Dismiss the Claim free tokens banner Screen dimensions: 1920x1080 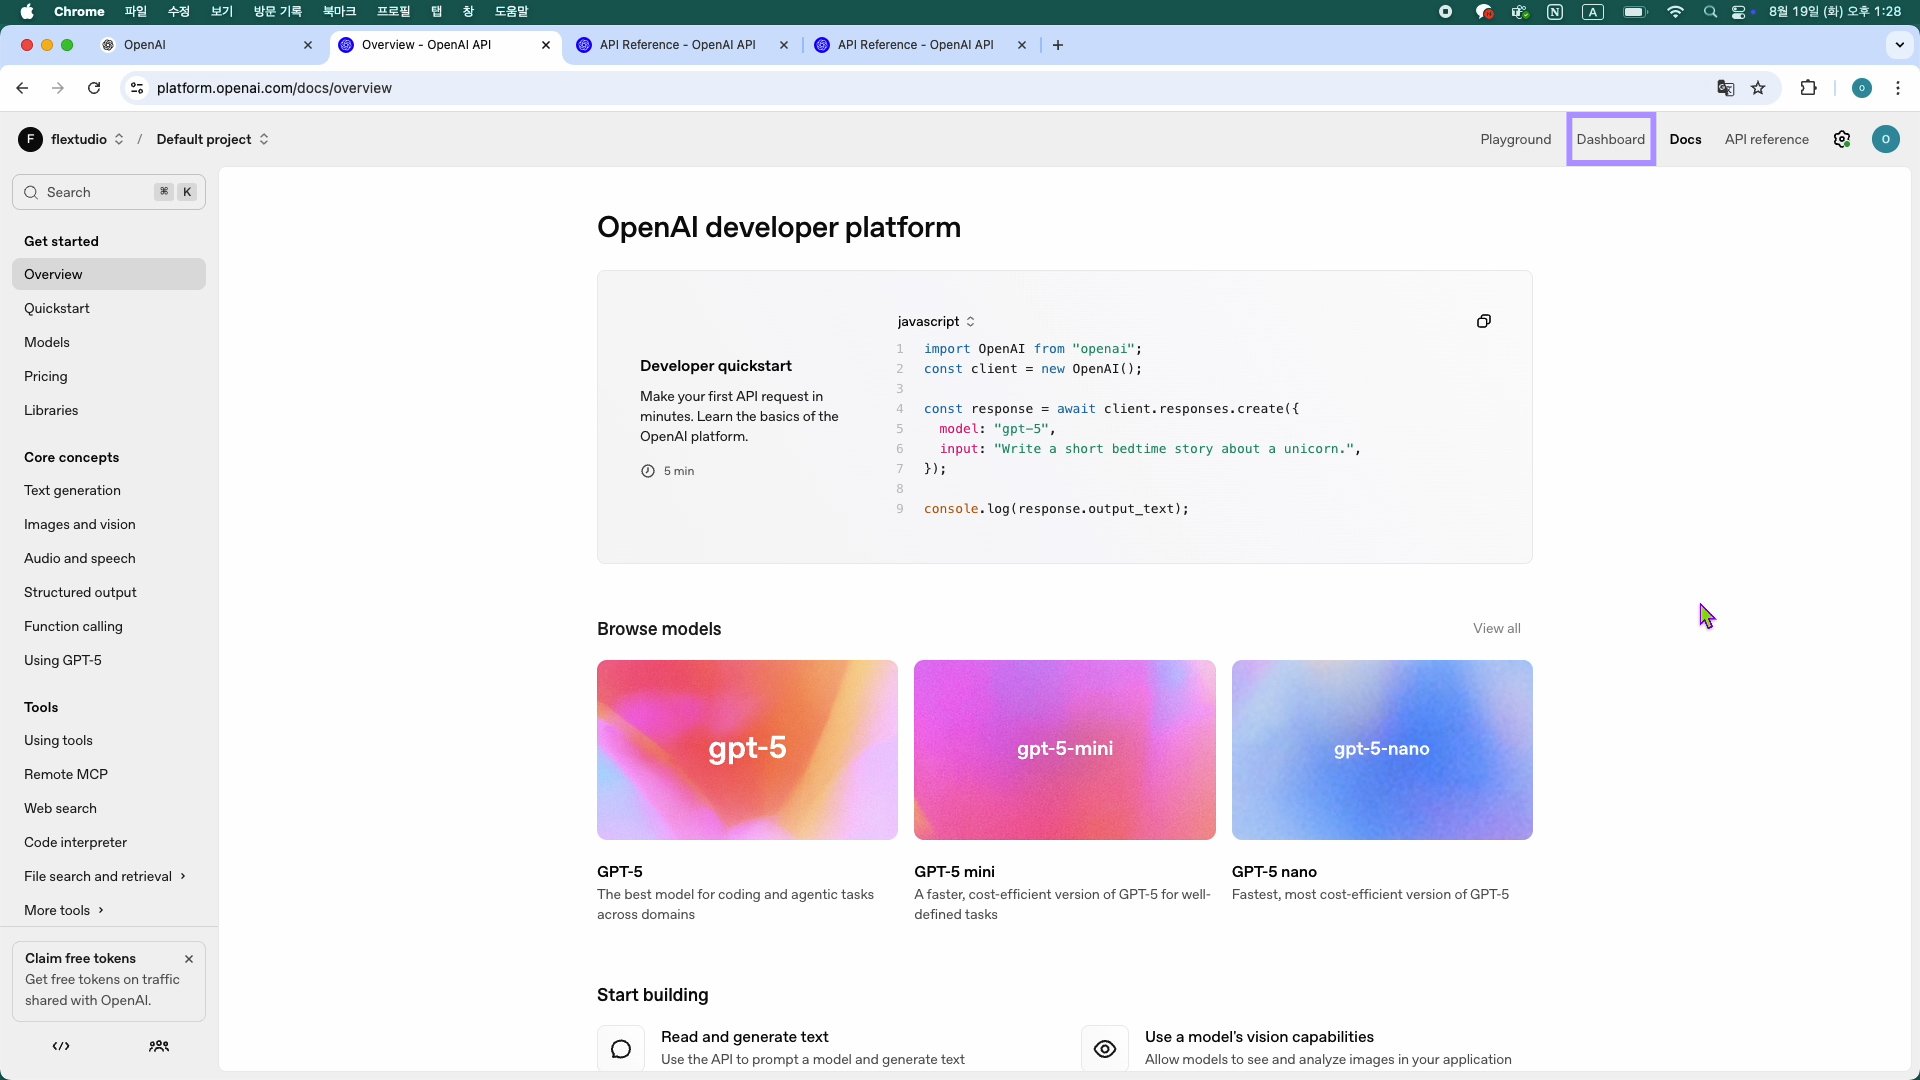click(x=188, y=958)
